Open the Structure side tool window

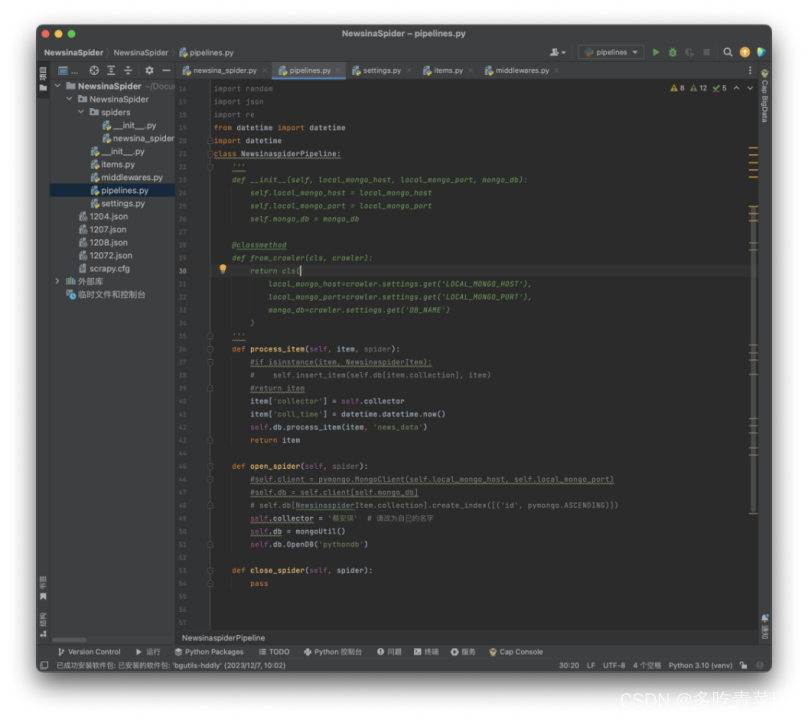43,625
